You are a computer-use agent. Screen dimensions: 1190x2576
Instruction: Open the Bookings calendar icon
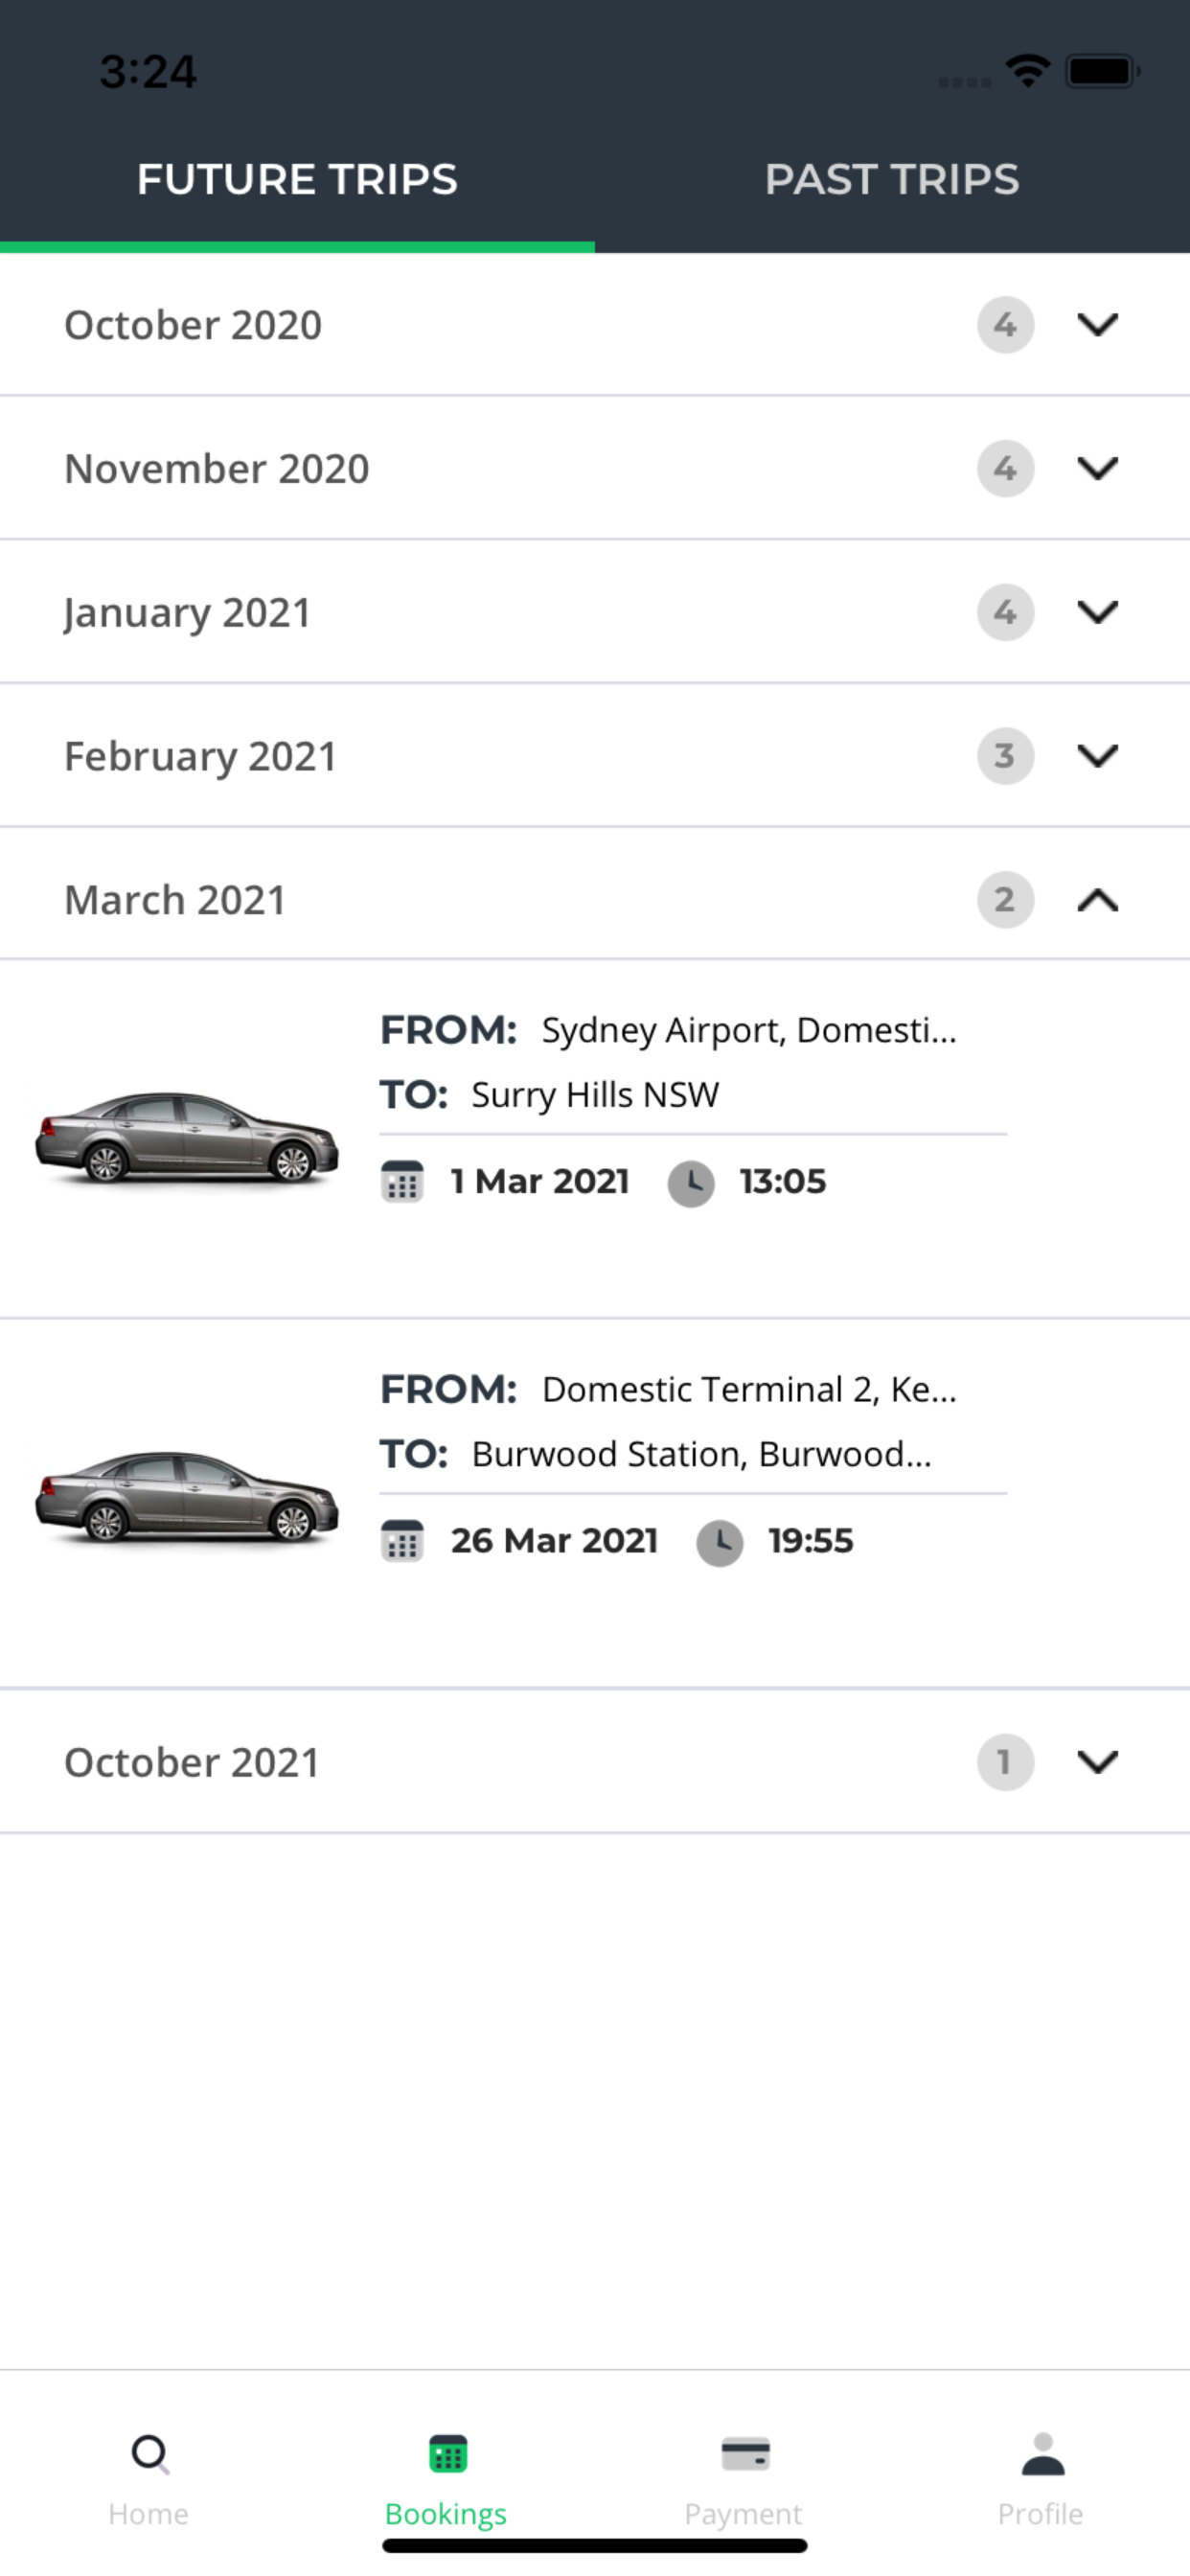pyautogui.click(x=447, y=2453)
